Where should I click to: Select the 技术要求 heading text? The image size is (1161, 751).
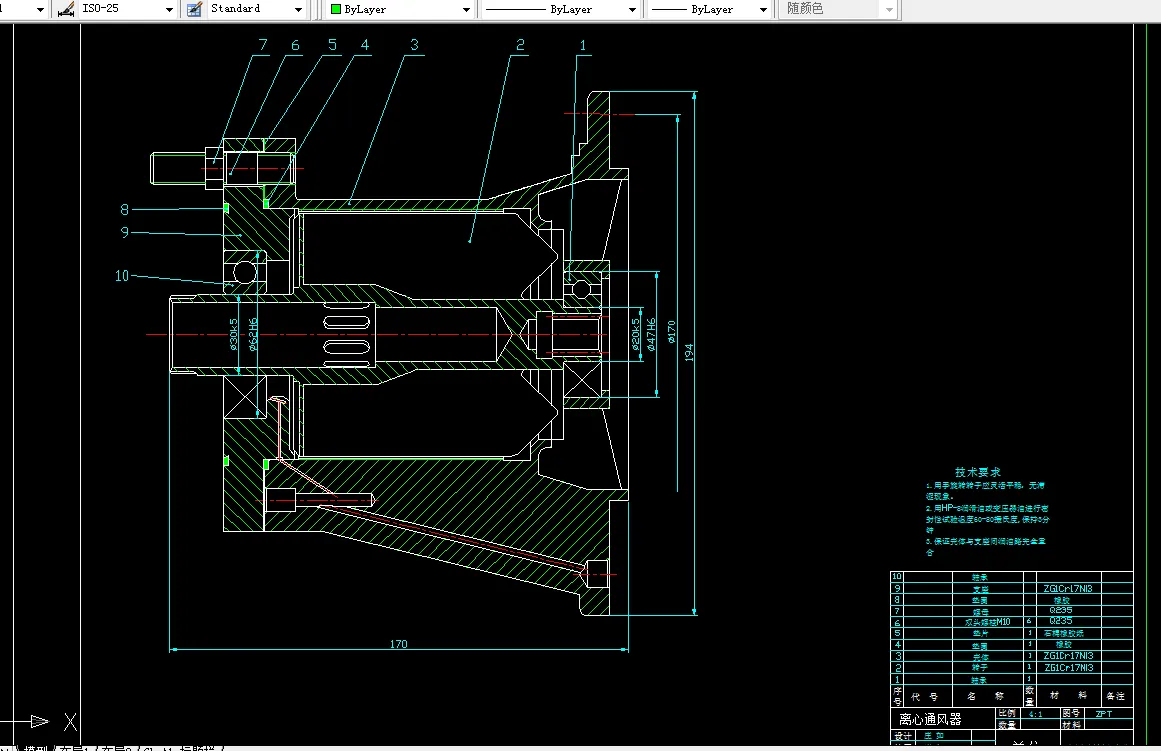(x=977, y=472)
